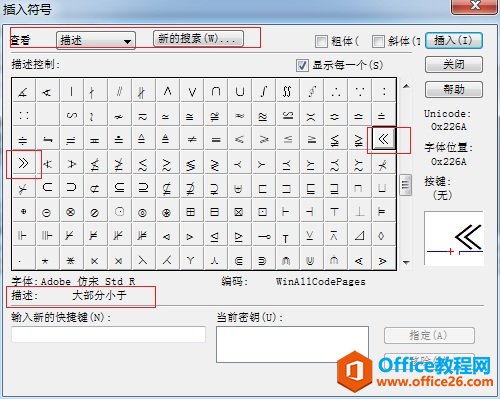Click the 插入(I) button
Viewport: 500px width, 399px height.
(454, 41)
